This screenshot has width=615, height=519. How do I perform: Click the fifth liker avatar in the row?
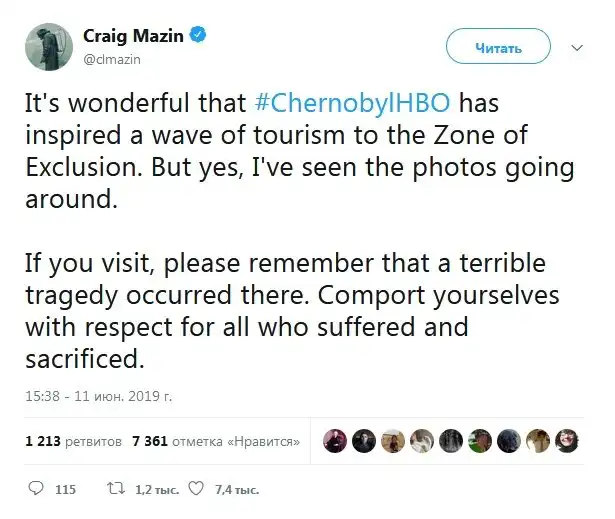coord(452,440)
